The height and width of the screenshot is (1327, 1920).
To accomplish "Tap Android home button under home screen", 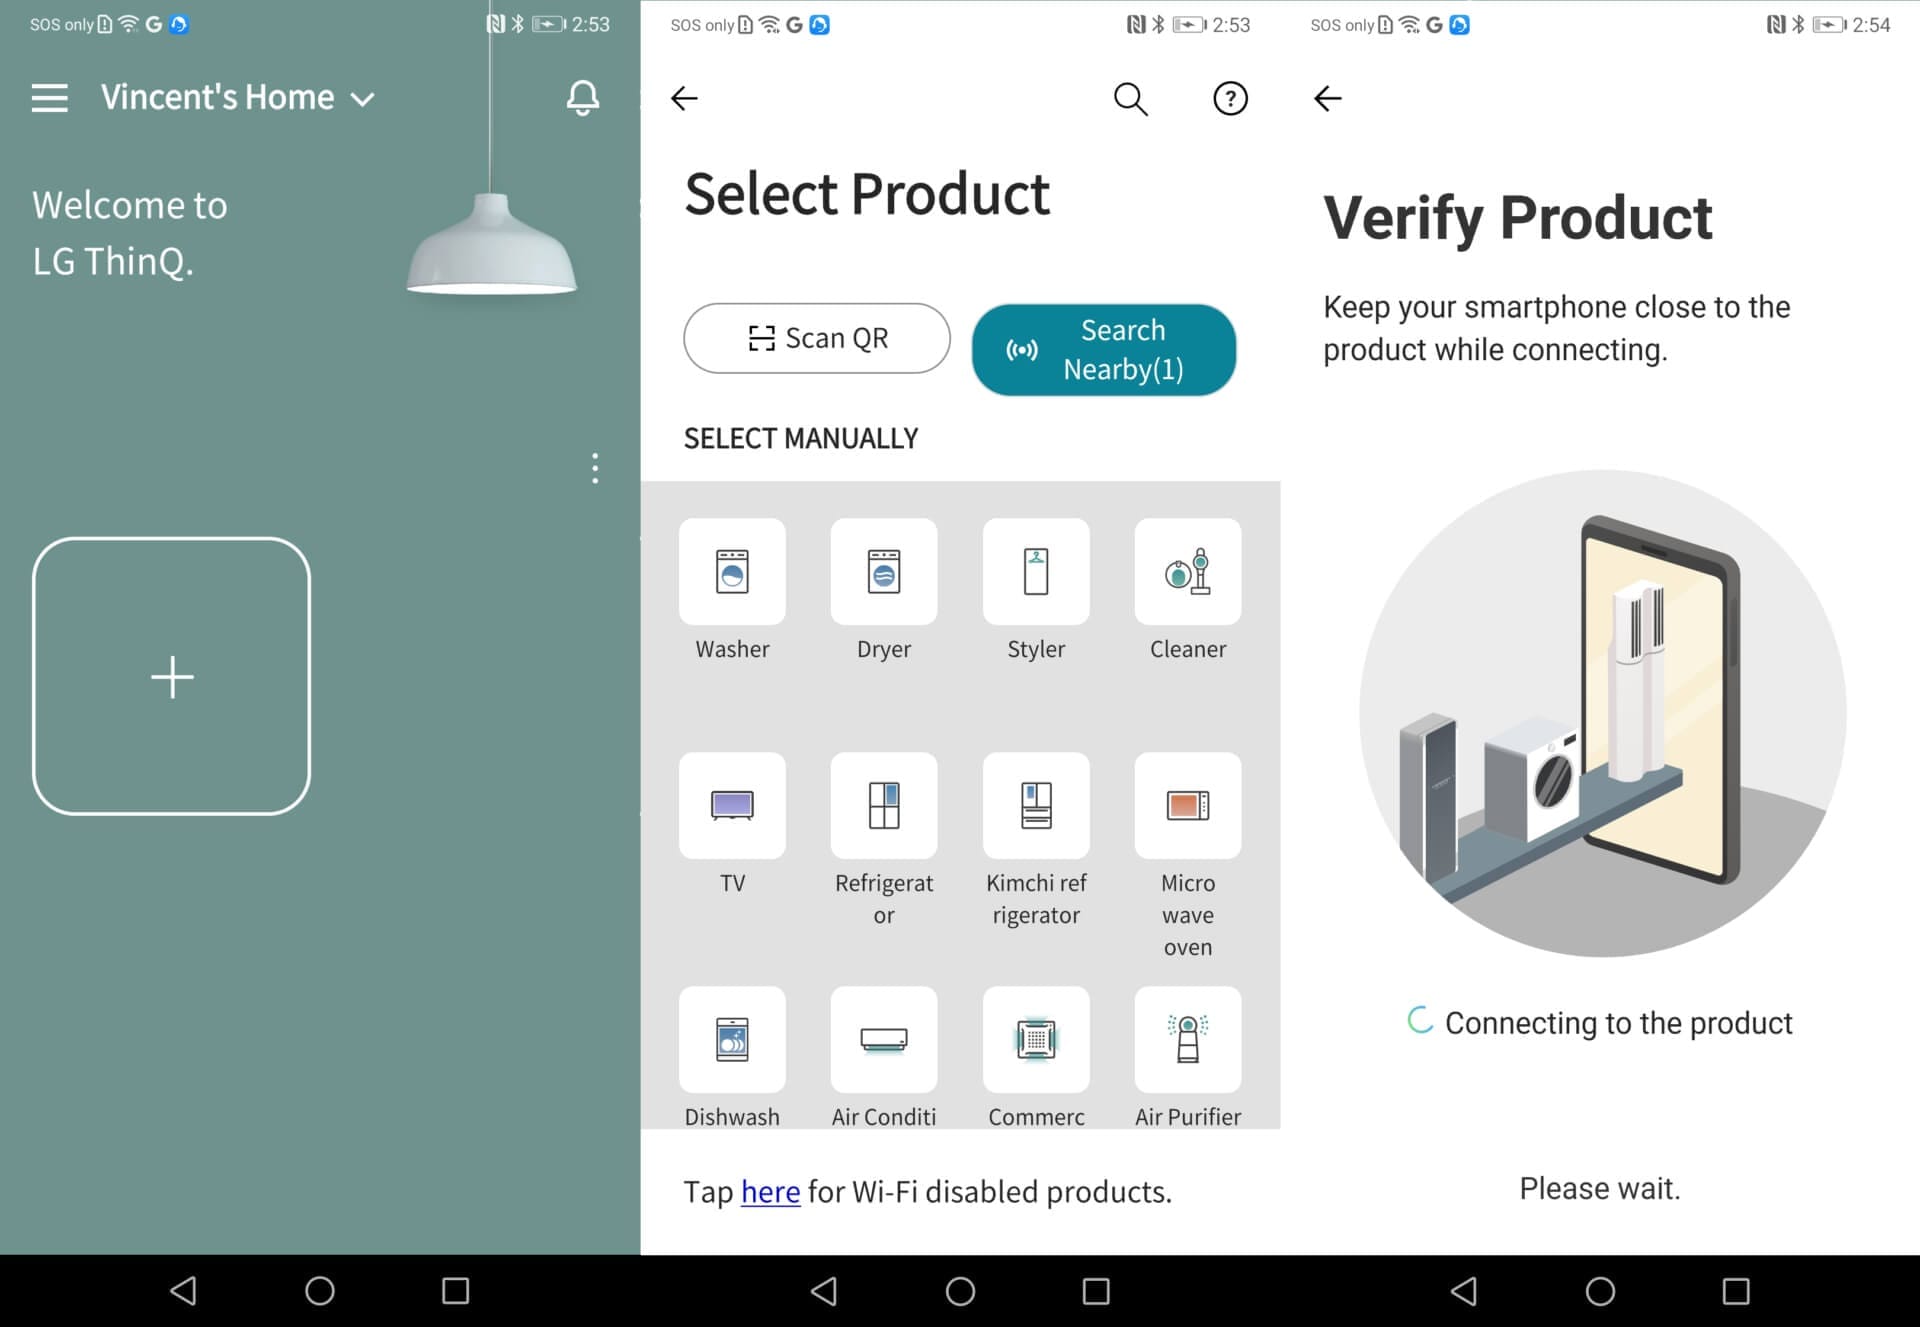I will 320,1291.
